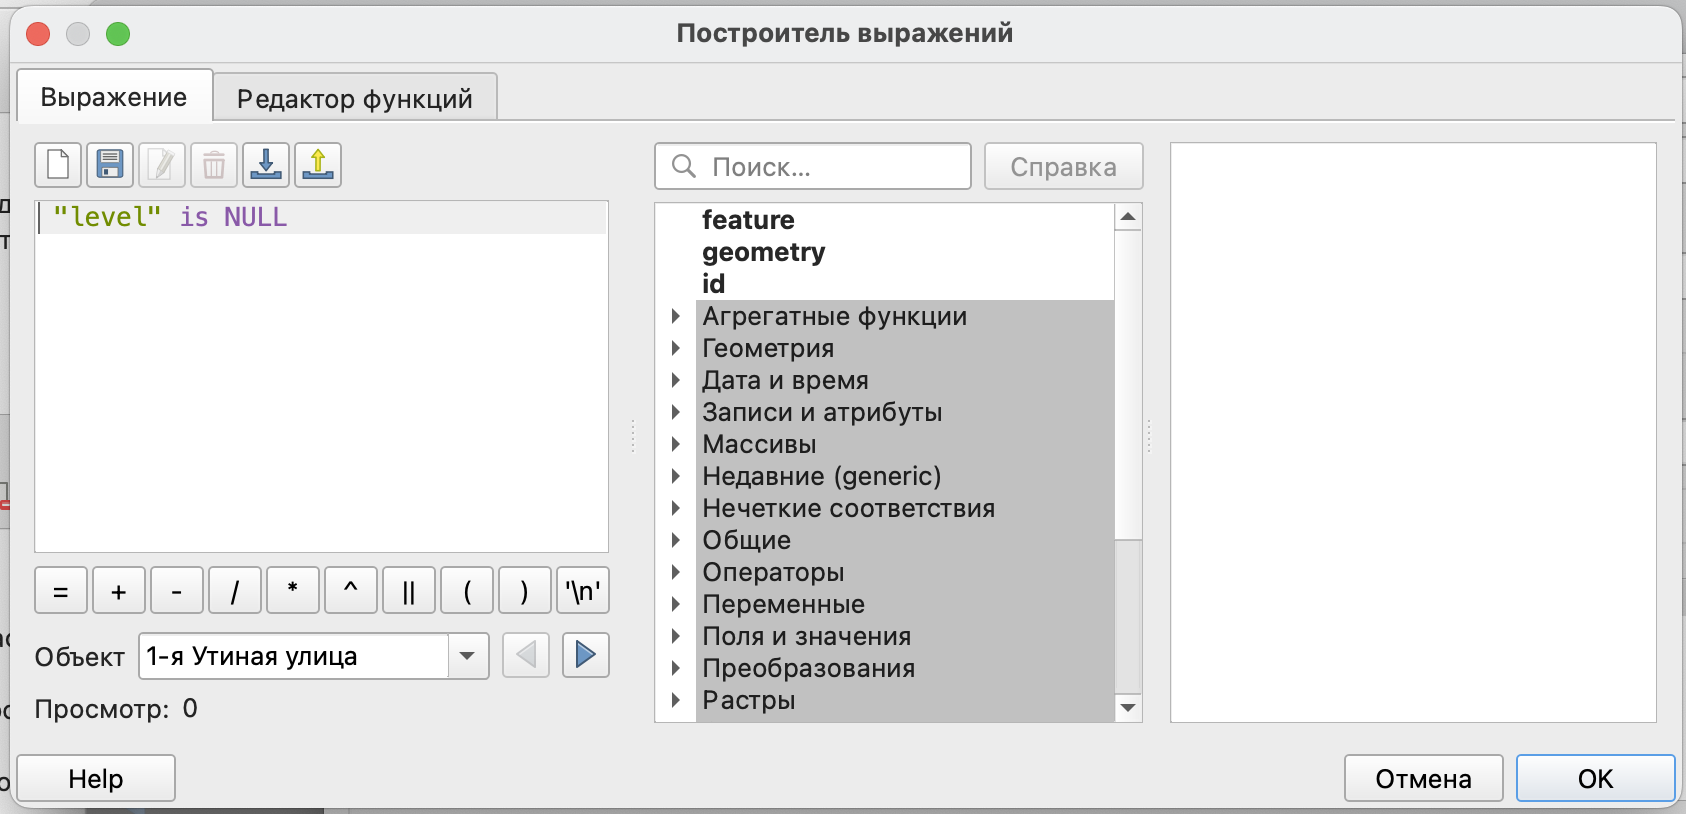The height and width of the screenshot is (814, 1686).
Task: Select the Выражение tab
Action: coord(114,97)
